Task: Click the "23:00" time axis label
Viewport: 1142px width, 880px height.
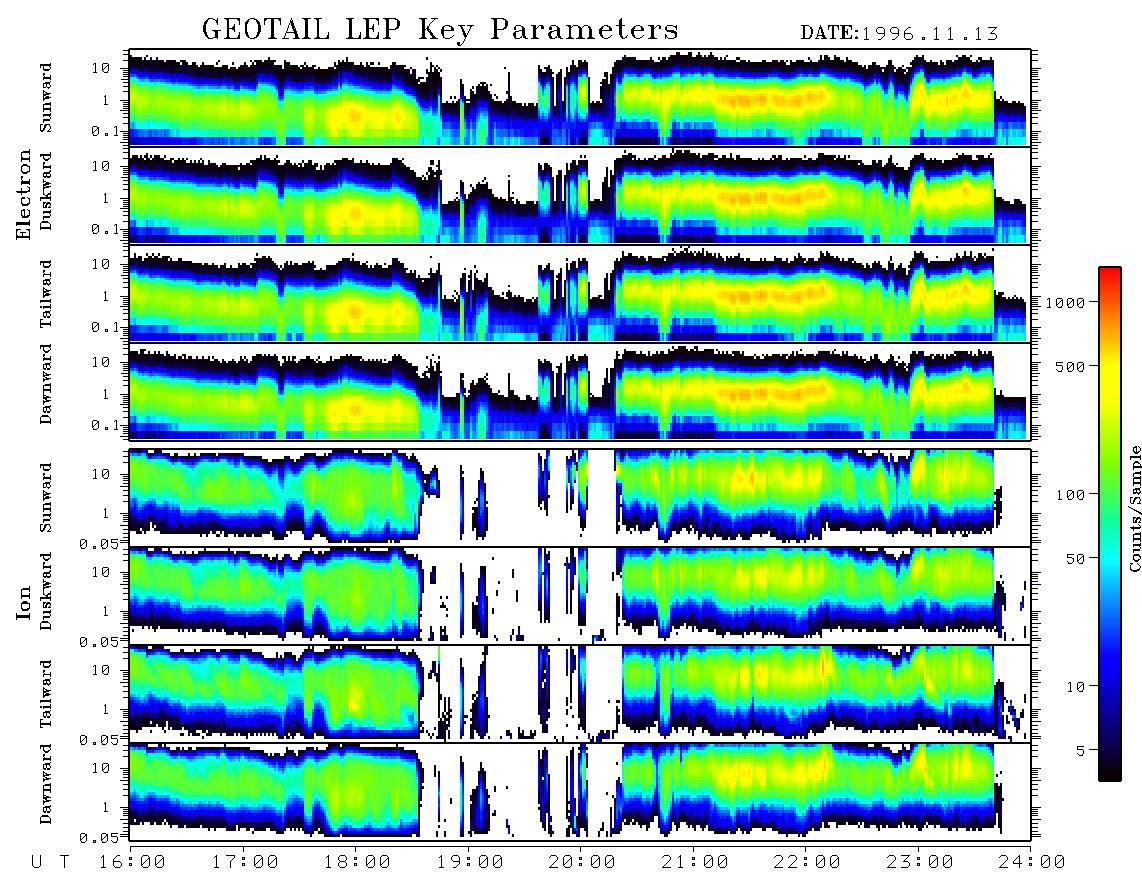Action: pos(920,862)
